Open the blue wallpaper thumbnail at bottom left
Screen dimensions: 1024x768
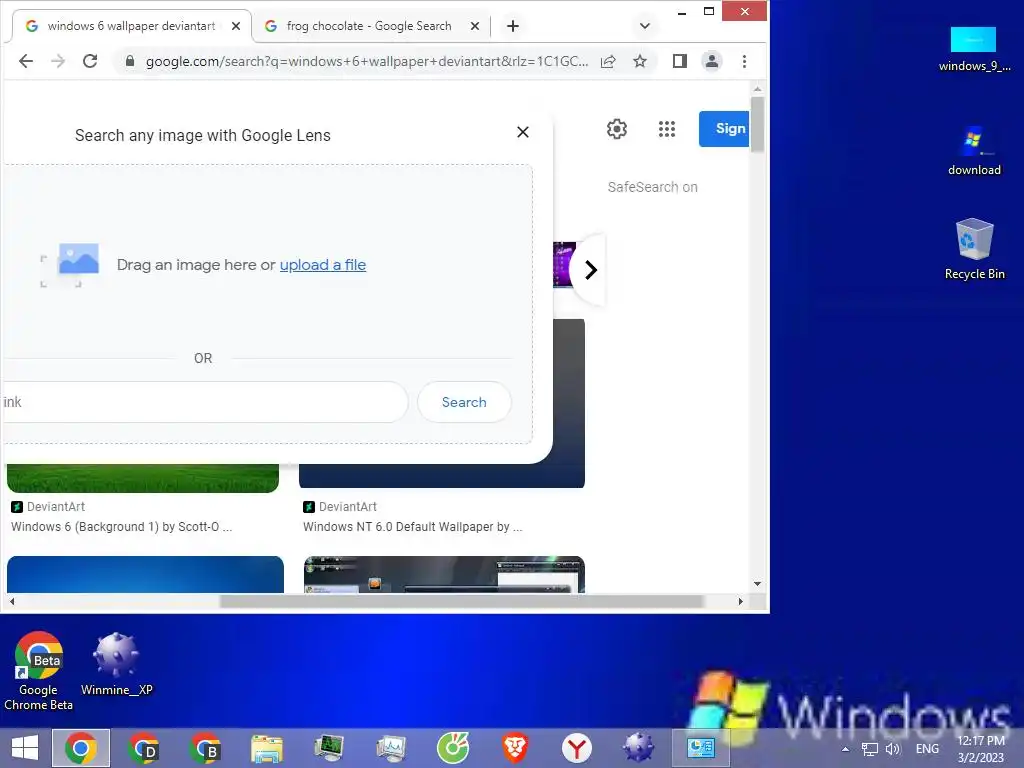click(x=146, y=575)
